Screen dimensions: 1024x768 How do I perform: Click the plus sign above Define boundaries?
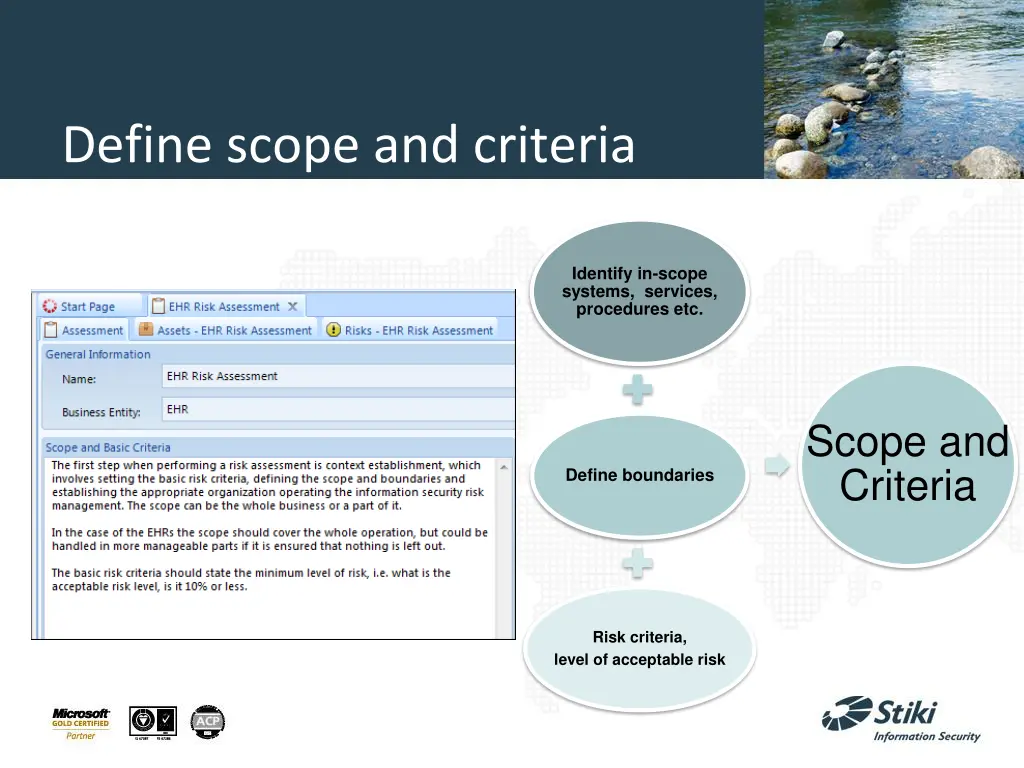[636, 390]
